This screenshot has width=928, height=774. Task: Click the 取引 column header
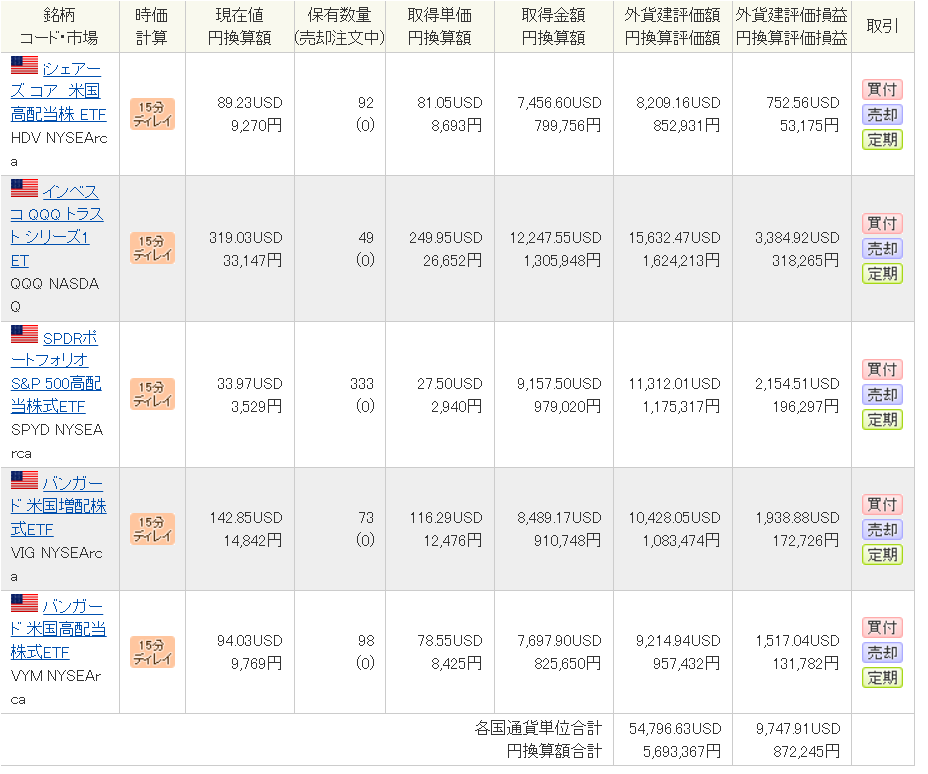(x=882, y=27)
